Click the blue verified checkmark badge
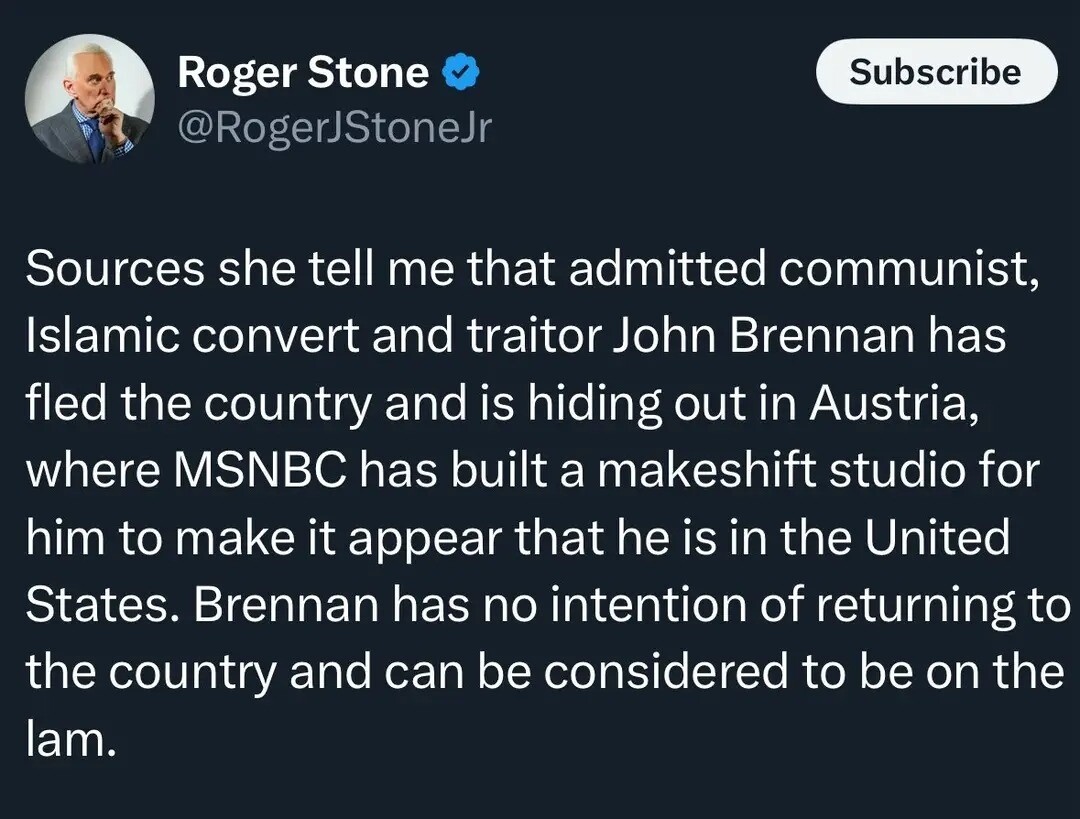 tap(461, 73)
